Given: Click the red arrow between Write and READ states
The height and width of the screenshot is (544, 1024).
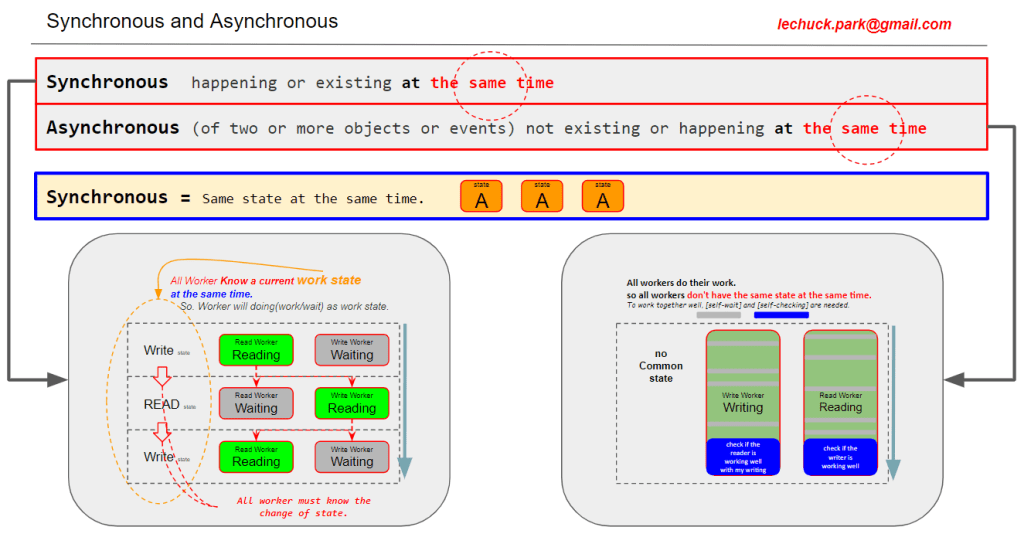Looking at the screenshot, I should 160,379.
